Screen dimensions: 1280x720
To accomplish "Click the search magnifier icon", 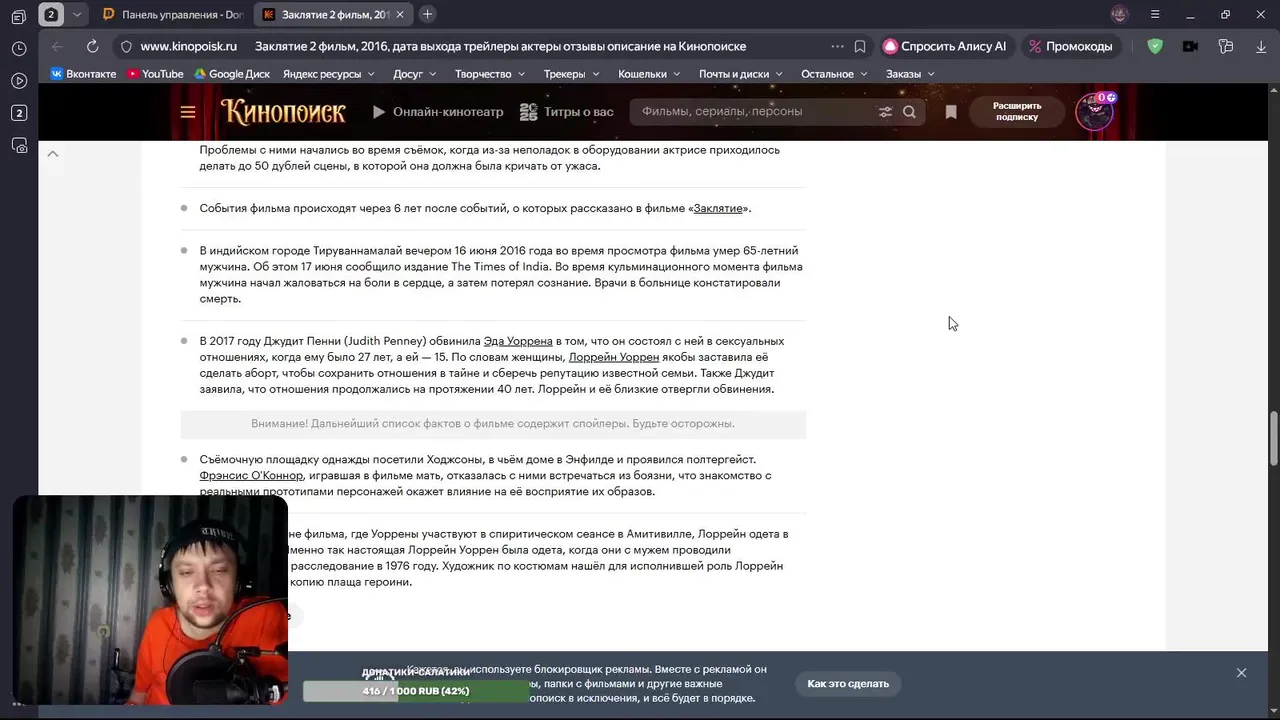I will [909, 112].
